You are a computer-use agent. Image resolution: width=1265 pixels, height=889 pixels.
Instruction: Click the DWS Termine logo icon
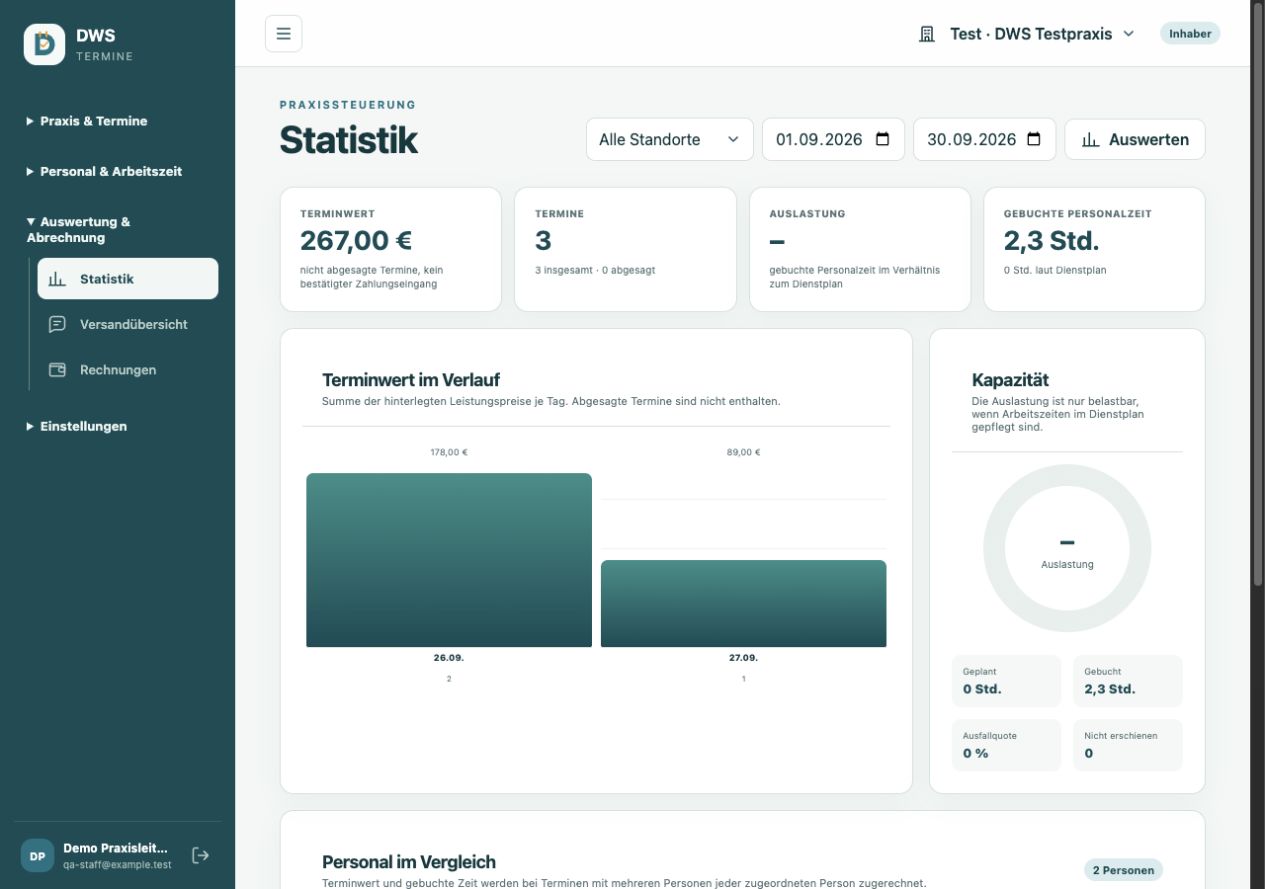44,44
